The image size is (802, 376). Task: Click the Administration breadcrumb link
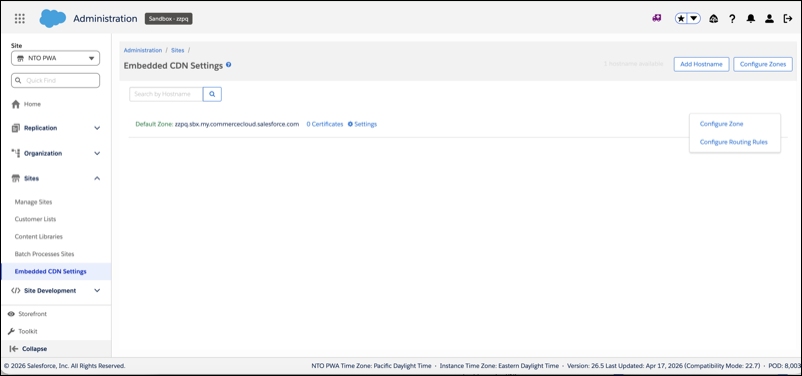tap(143, 50)
